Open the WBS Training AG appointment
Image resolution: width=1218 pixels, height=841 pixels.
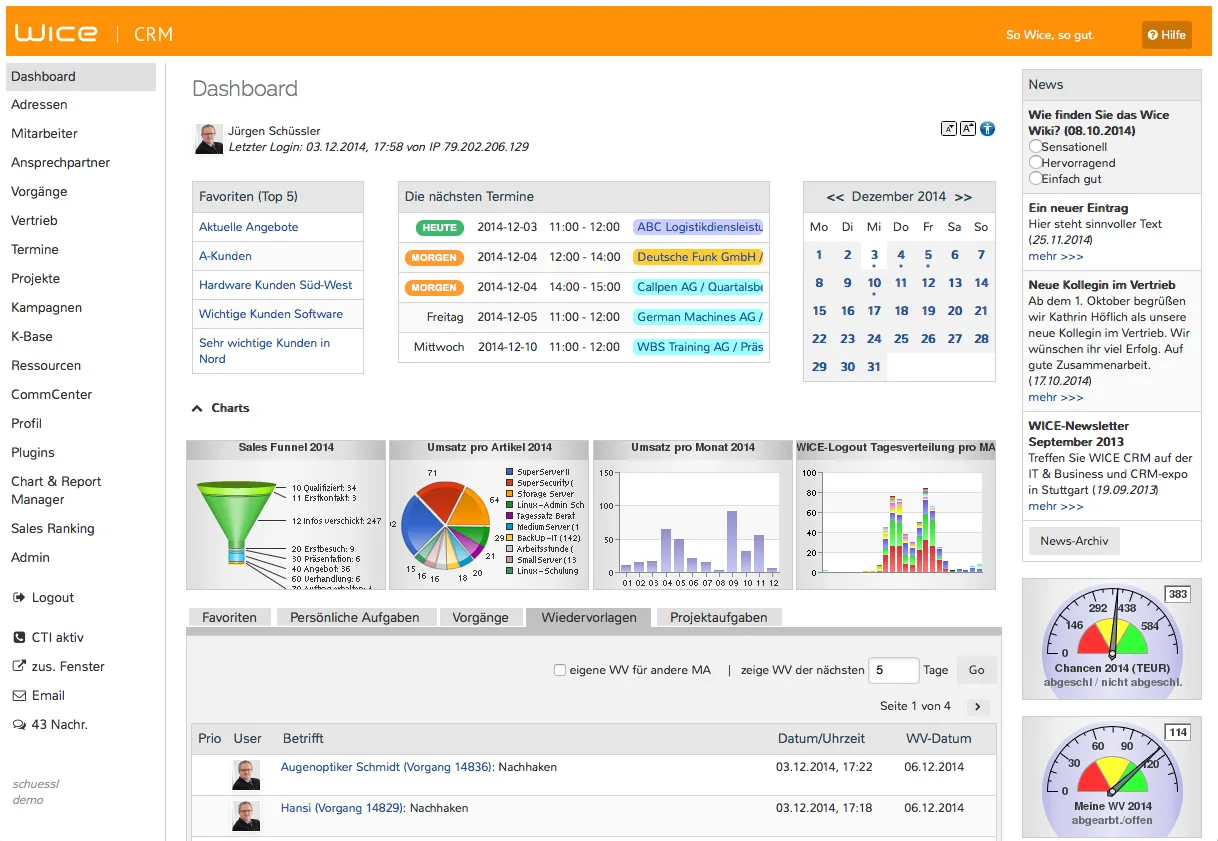698,347
